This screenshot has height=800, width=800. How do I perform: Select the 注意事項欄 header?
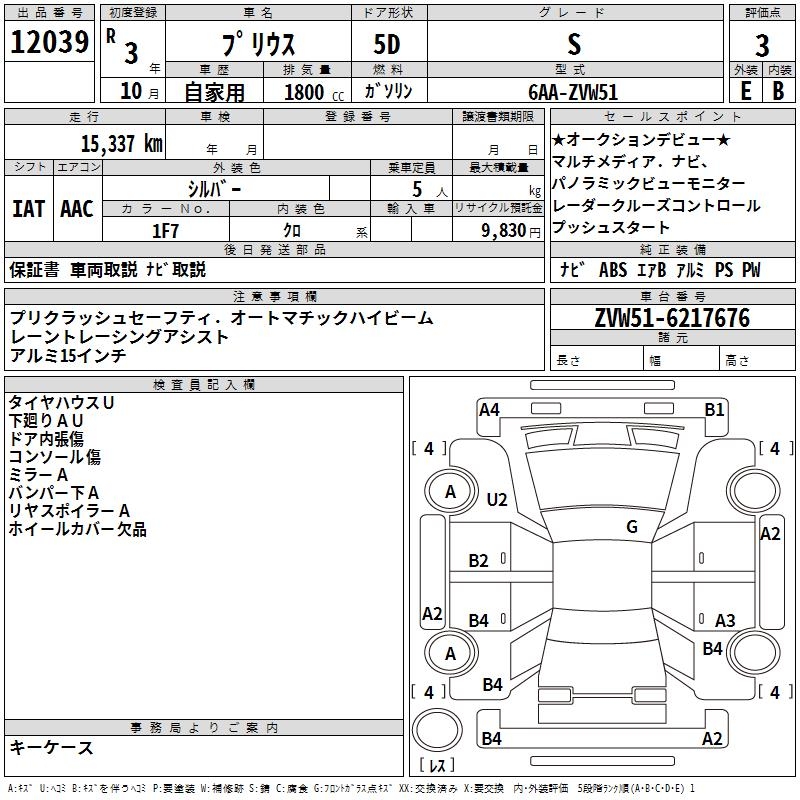(x=275, y=296)
